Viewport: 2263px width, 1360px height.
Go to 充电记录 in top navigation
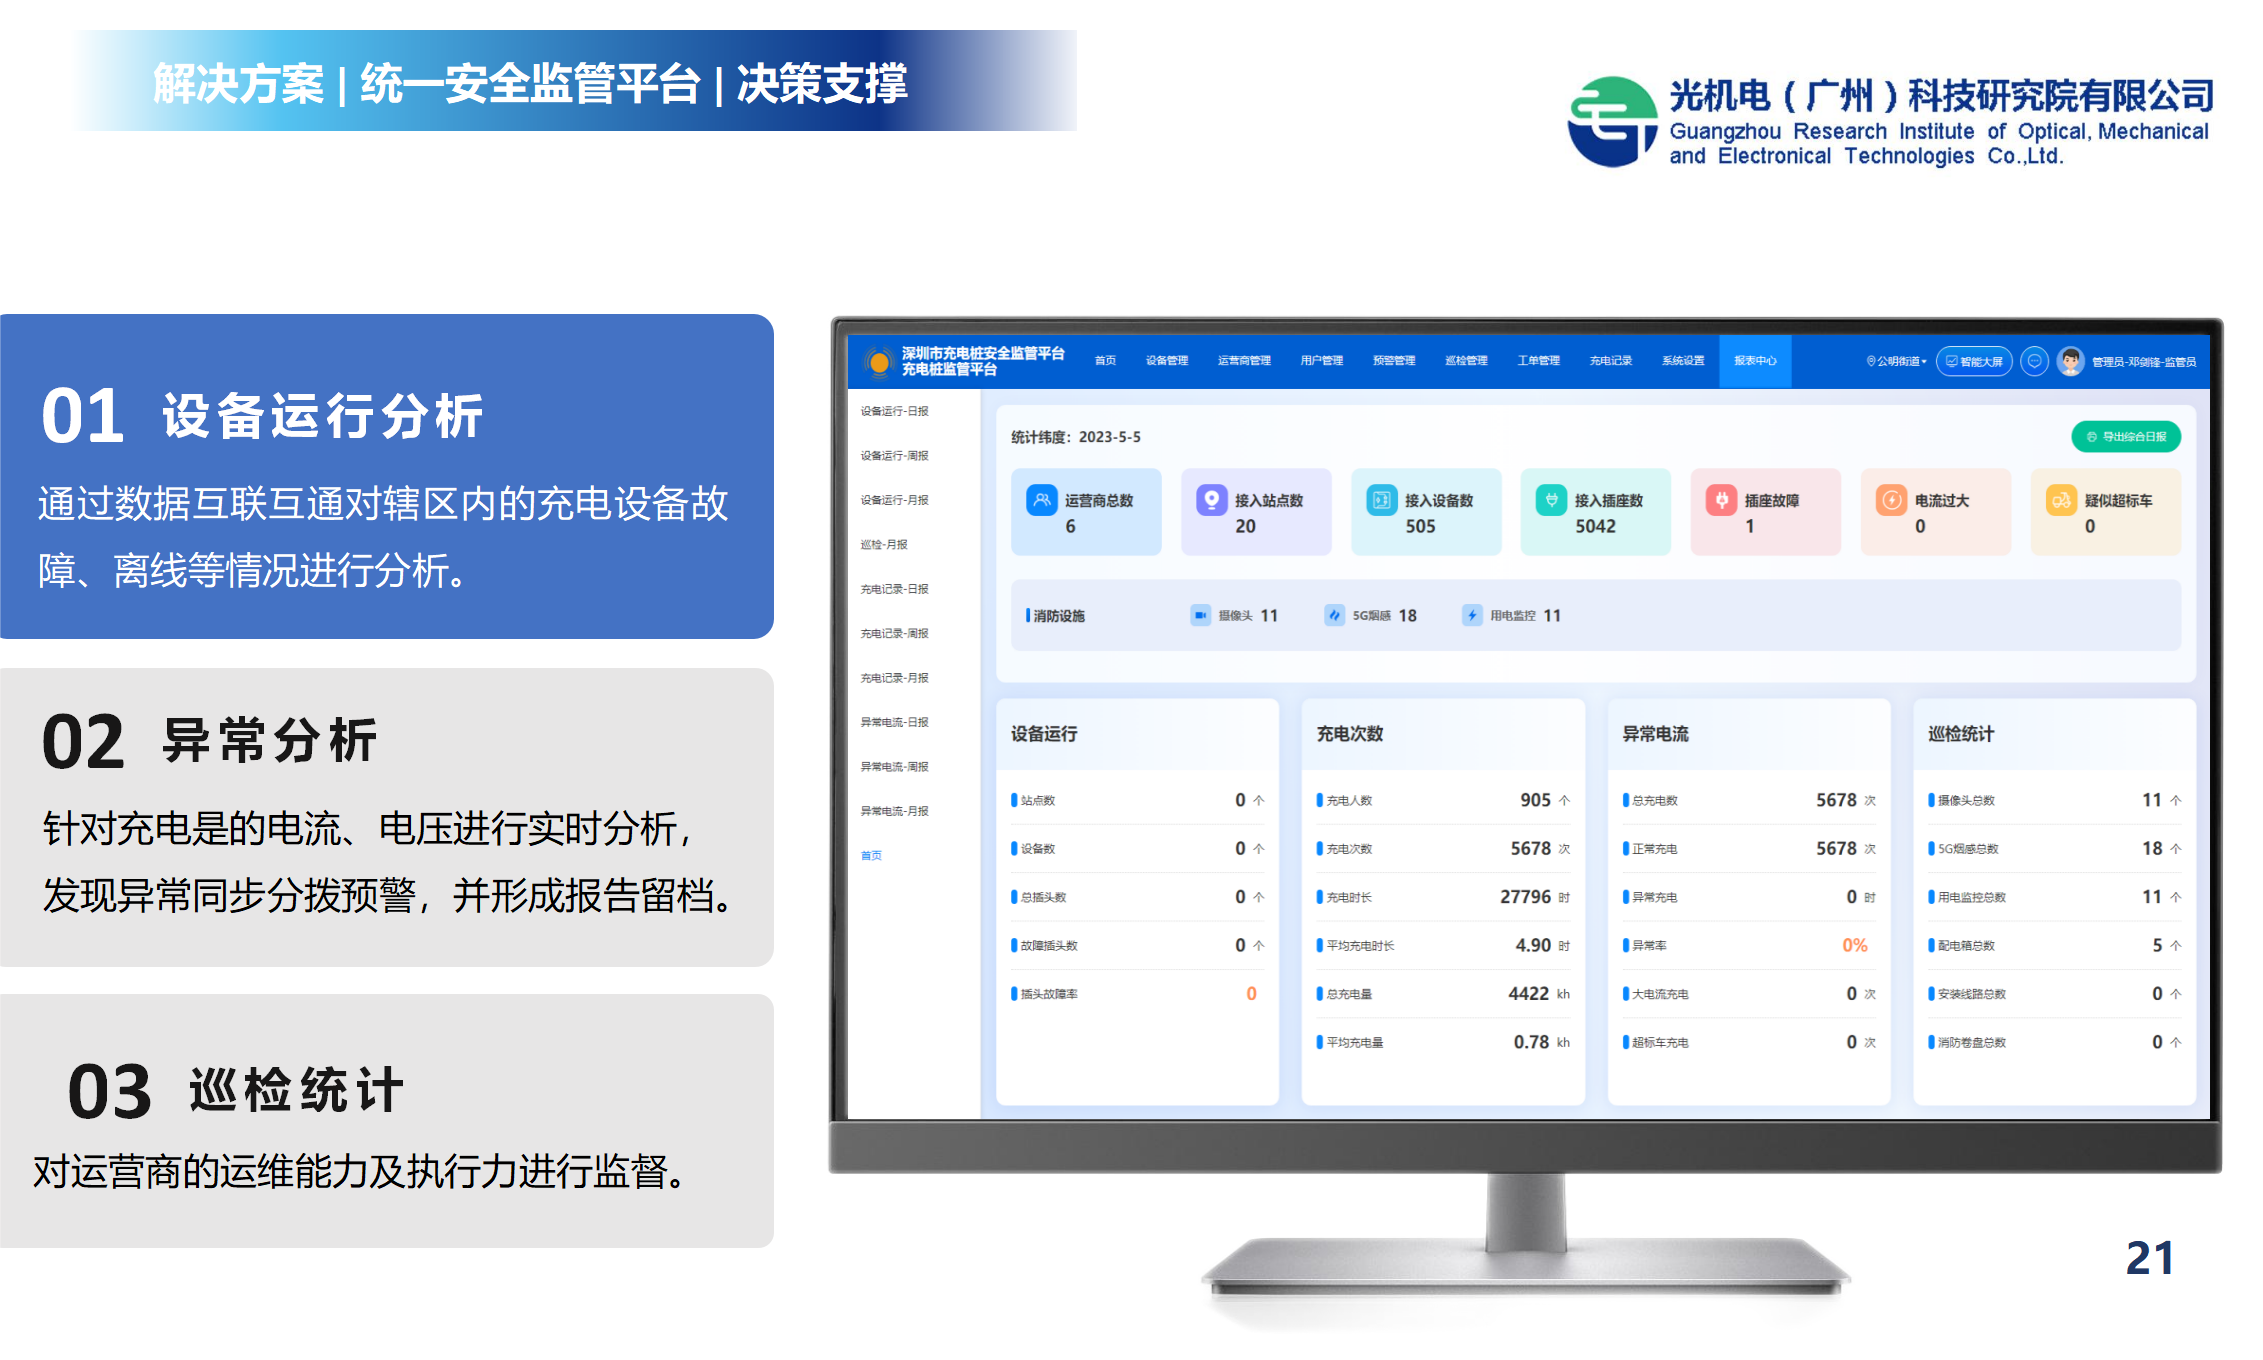click(x=1611, y=361)
